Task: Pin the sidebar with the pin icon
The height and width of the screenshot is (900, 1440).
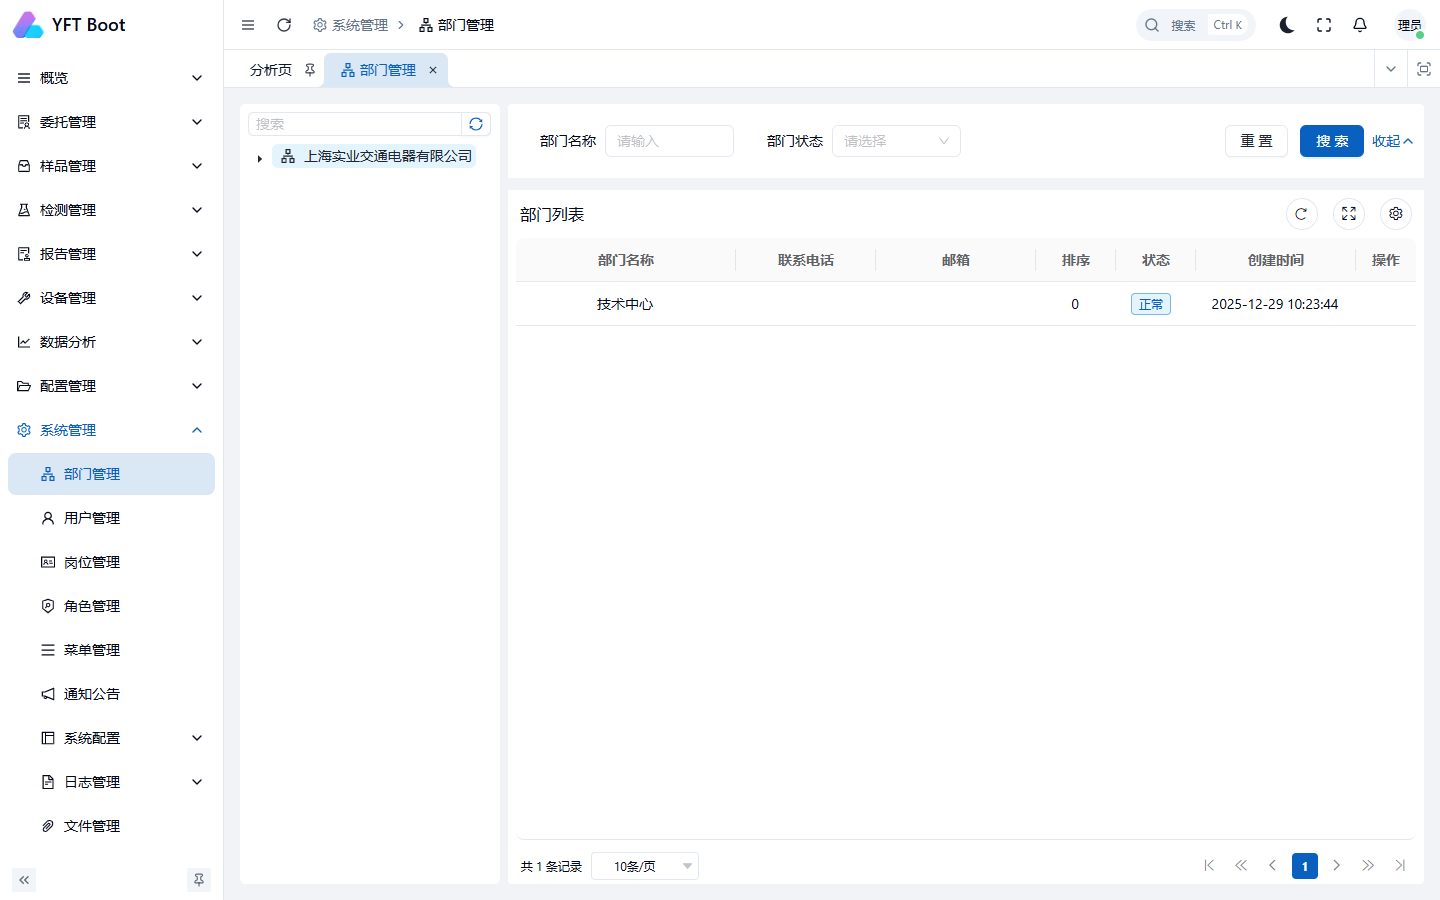Action: coord(199,880)
